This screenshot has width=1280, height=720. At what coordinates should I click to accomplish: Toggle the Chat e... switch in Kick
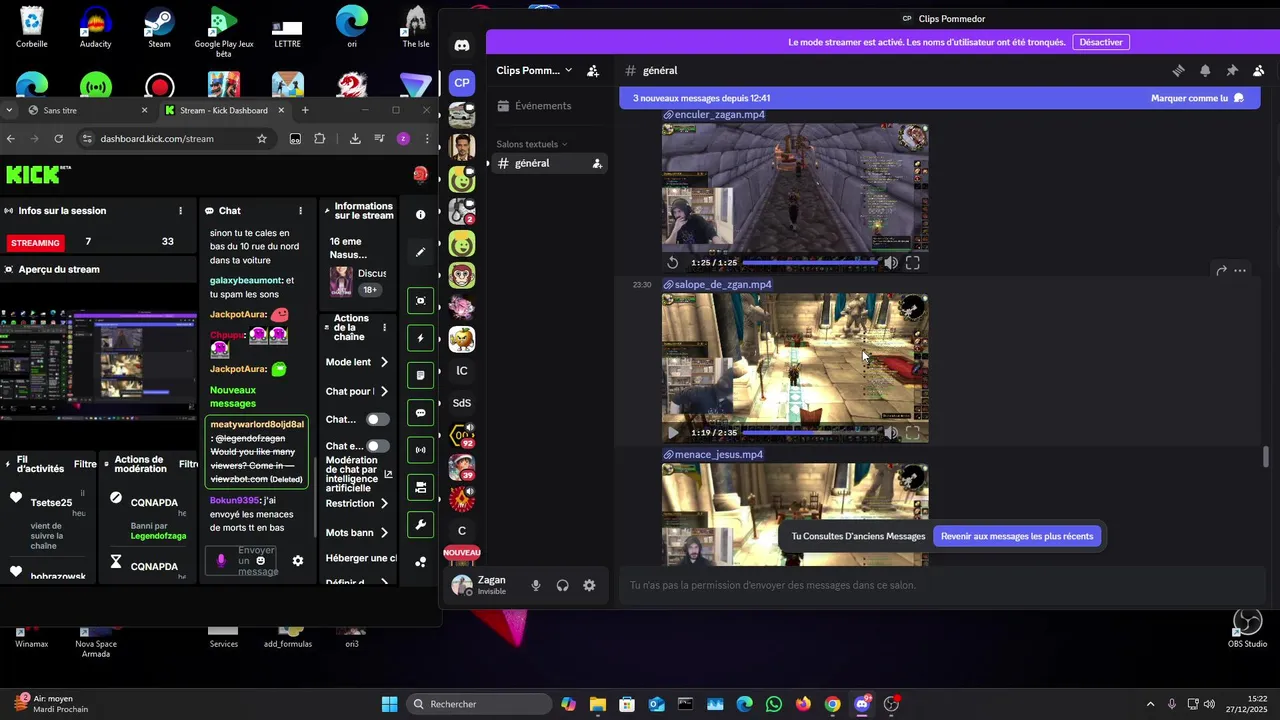pyautogui.click(x=378, y=446)
